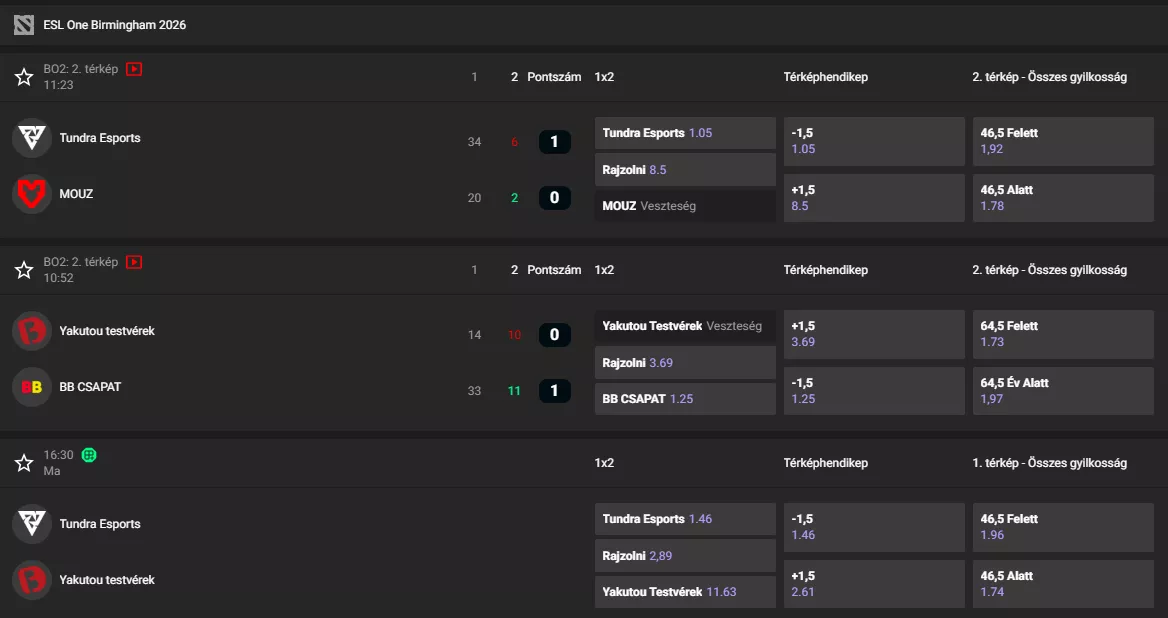This screenshot has height=618, width=1168.
Task: Open live stream for Tundra Esports vs MOUZ
Action: 135,69
